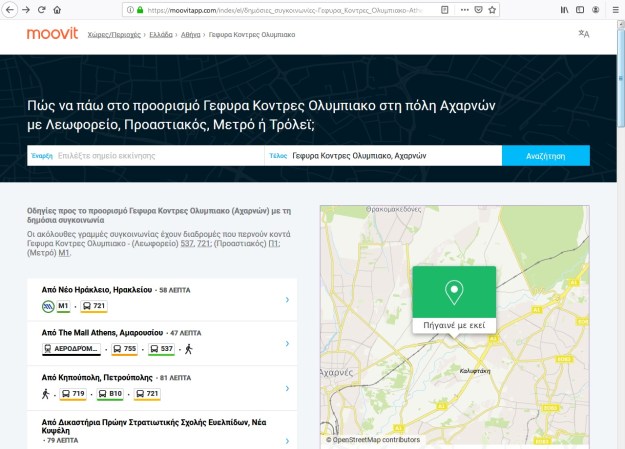Image resolution: width=625 pixels, height=449 pixels.
Task: Click the ΑΕΡΟΔΡΟΜ train line badge
Action: (x=73, y=349)
